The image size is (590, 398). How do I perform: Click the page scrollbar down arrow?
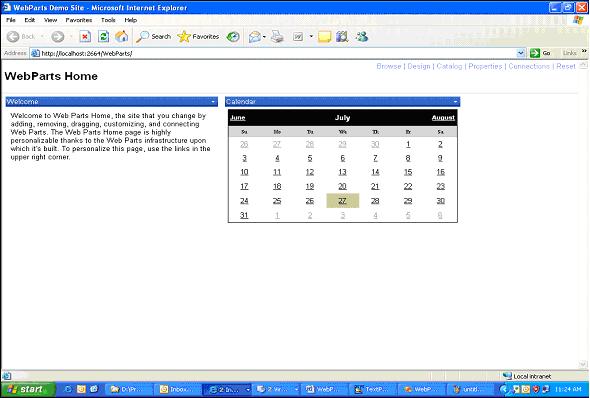(583, 364)
